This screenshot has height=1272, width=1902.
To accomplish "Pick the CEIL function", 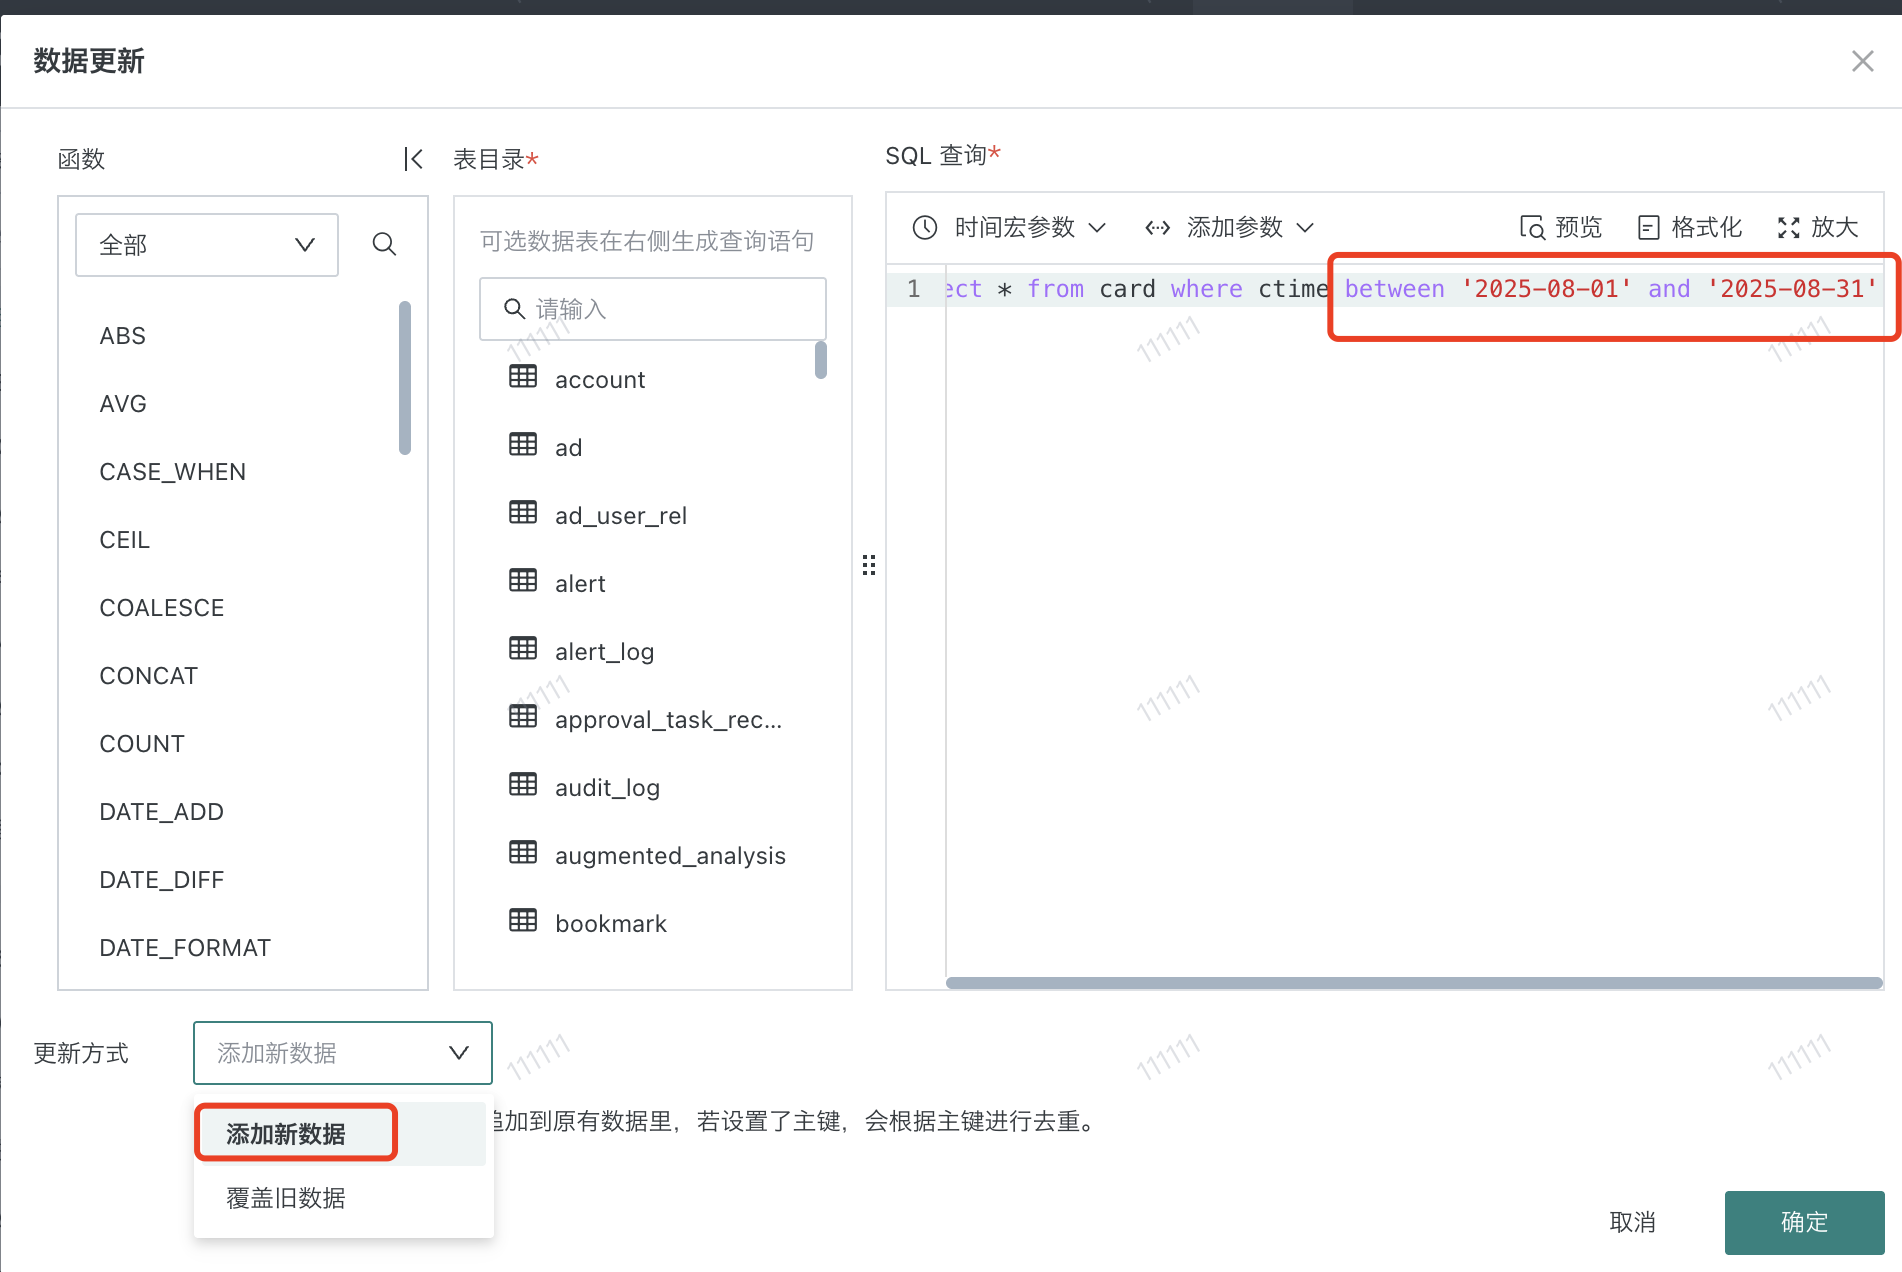I will point(125,540).
